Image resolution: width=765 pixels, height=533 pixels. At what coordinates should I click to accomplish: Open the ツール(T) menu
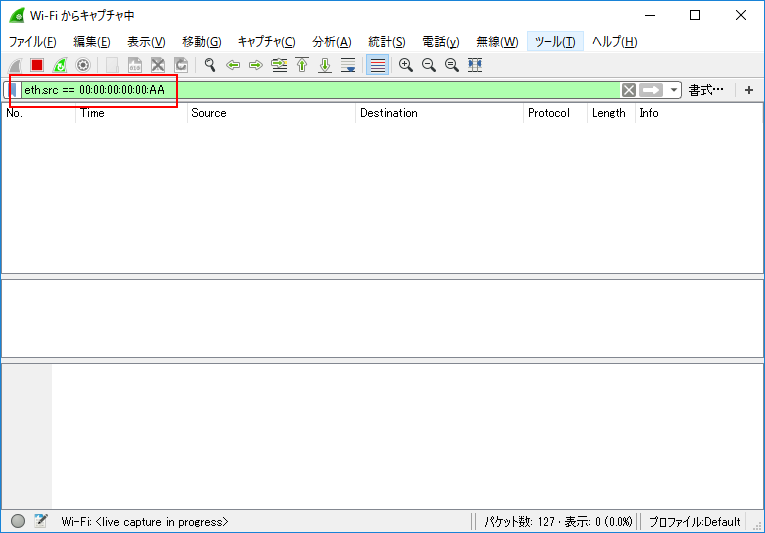point(555,42)
